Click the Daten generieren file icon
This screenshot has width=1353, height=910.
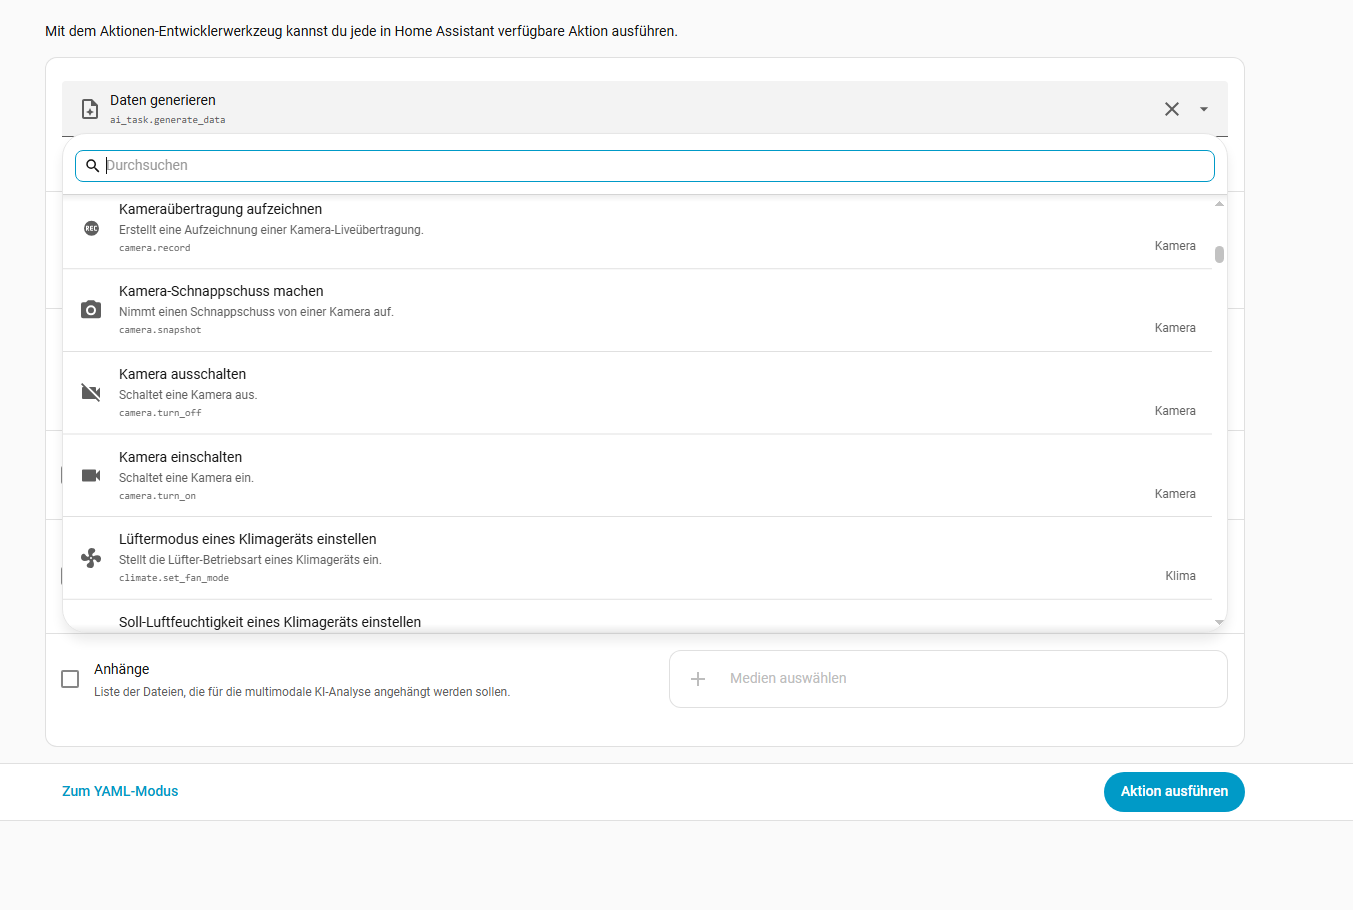tap(89, 109)
